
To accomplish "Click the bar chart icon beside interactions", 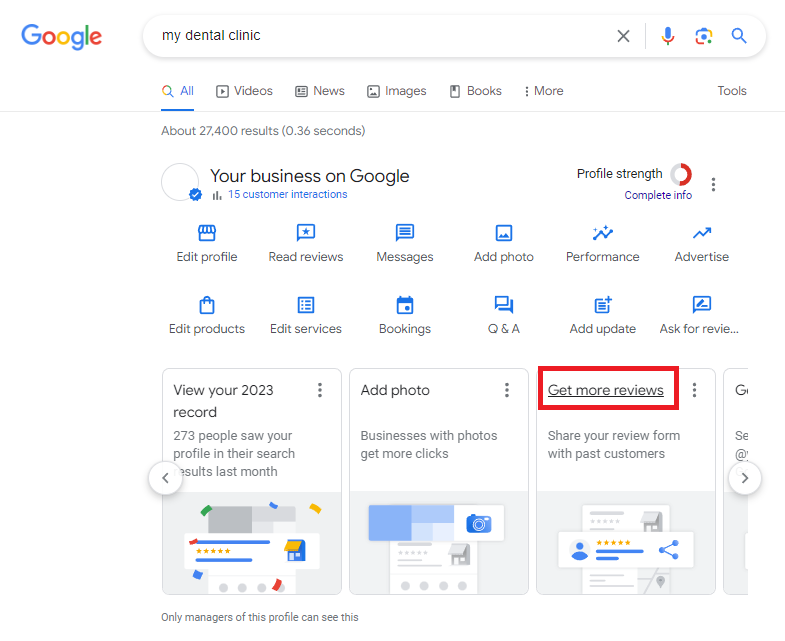I will (x=217, y=195).
